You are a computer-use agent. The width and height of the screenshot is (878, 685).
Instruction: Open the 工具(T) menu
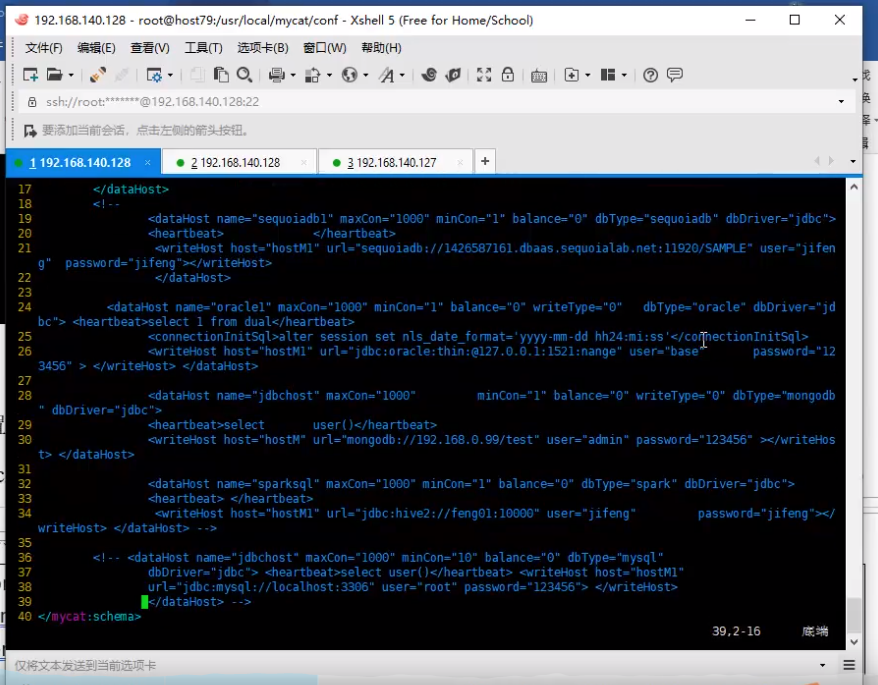coord(204,48)
